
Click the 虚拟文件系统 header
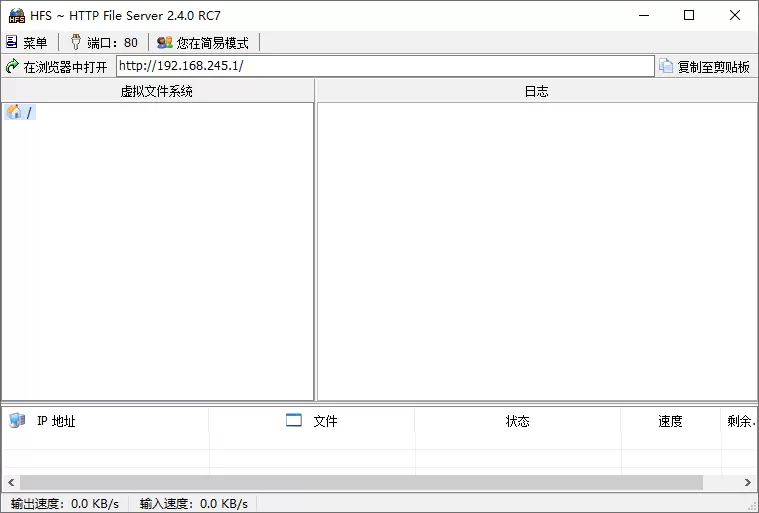[x=157, y=91]
